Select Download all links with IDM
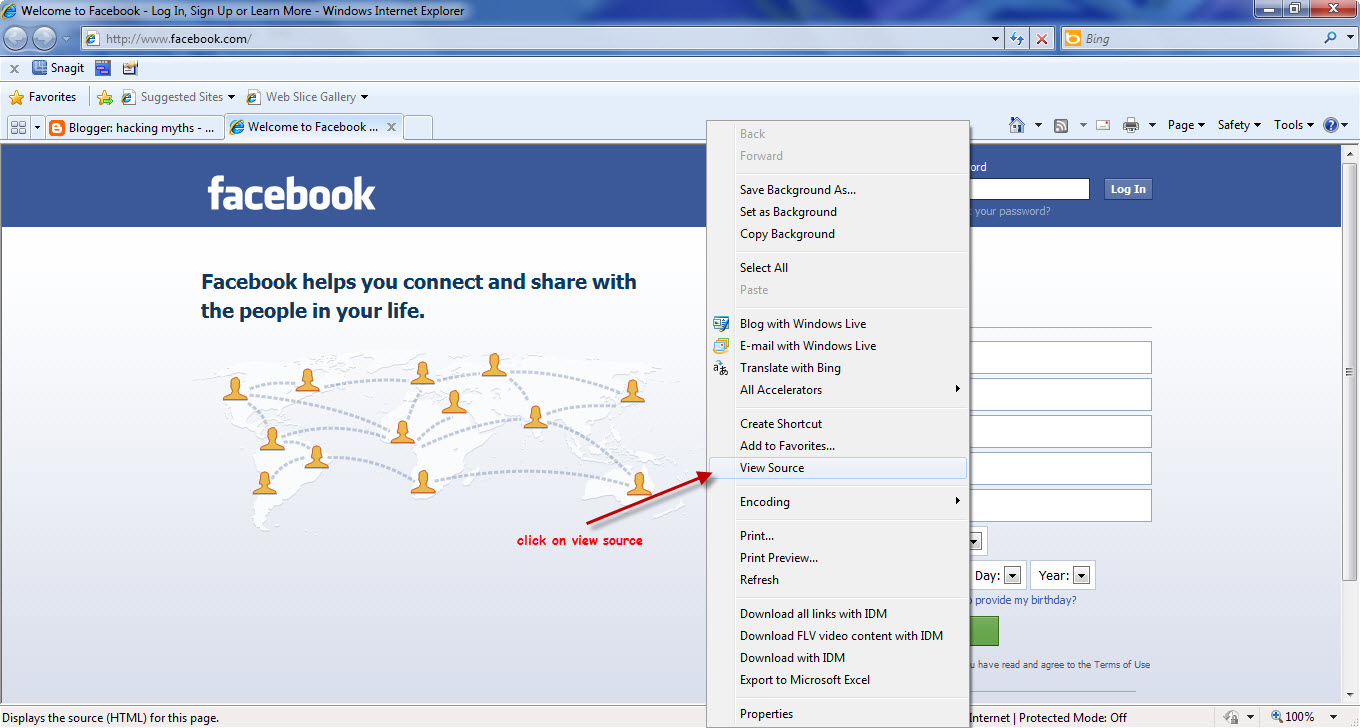Image resolution: width=1360 pixels, height=728 pixels. pos(838,614)
